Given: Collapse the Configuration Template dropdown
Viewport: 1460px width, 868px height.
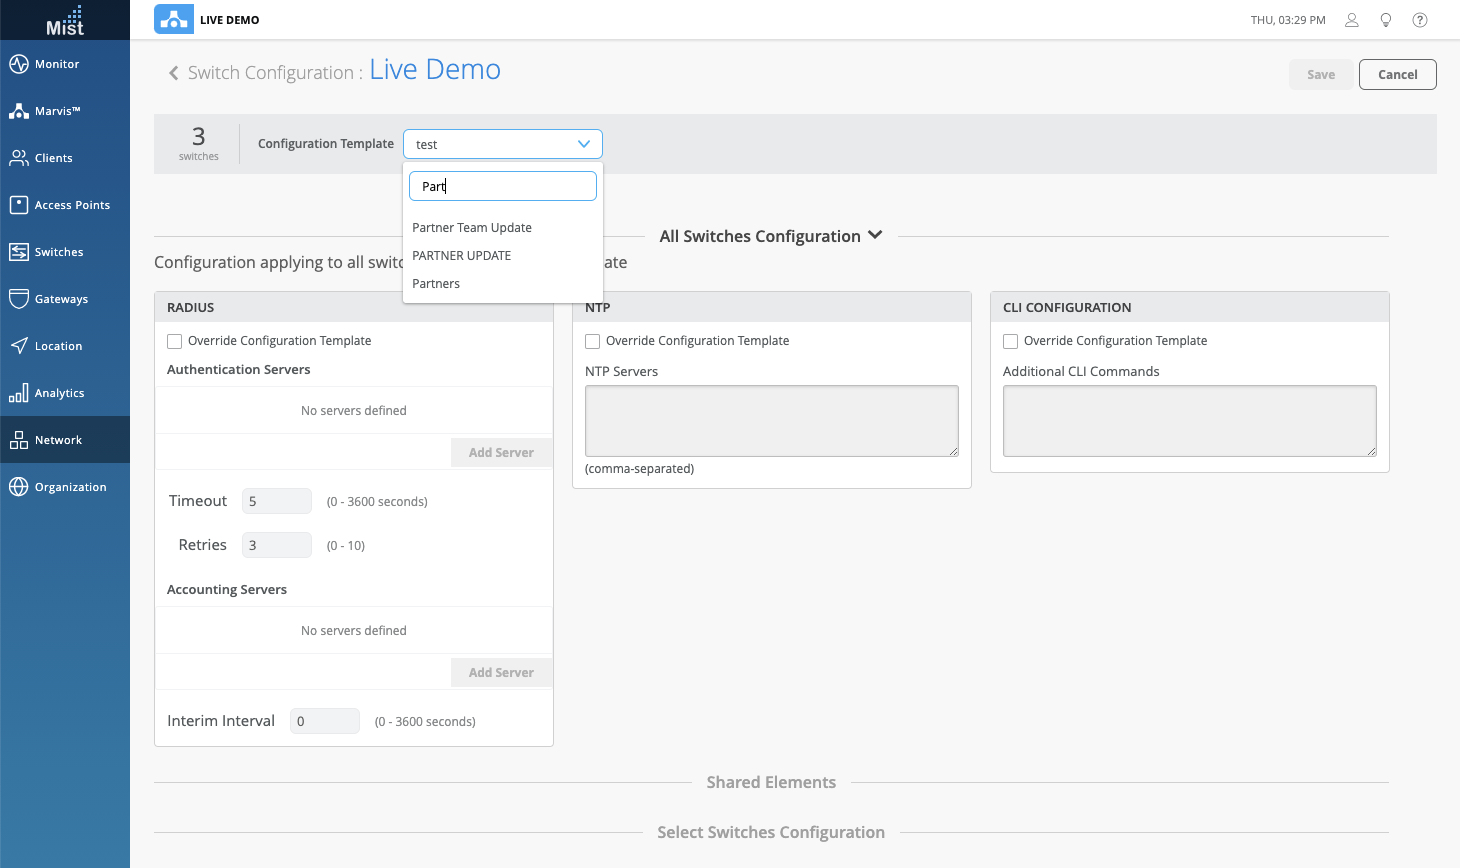Looking at the screenshot, I should pos(584,144).
